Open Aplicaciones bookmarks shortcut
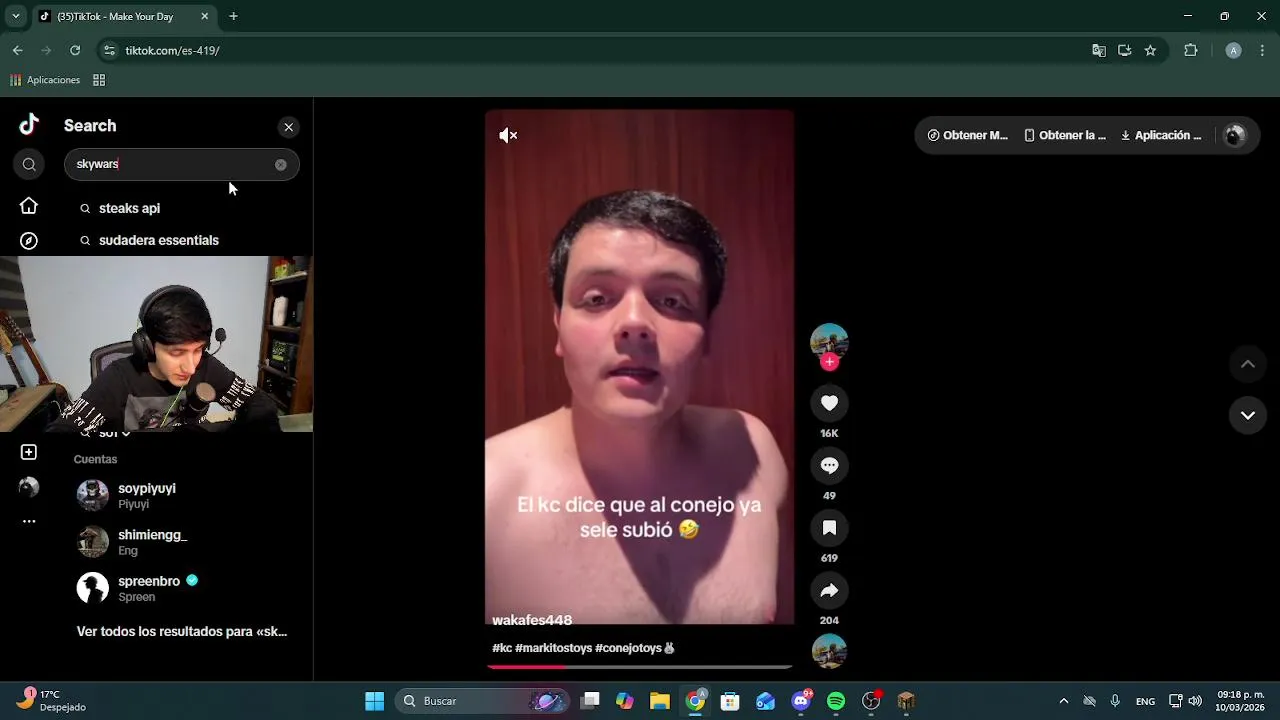The width and height of the screenshot is (1280, 720). click(45, 80)
